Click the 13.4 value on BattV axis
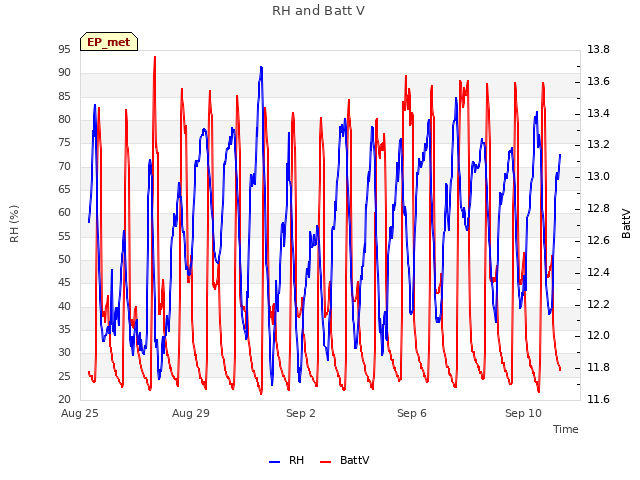The width and height of the screenshot is (640, 480). [x=598, y=113]
